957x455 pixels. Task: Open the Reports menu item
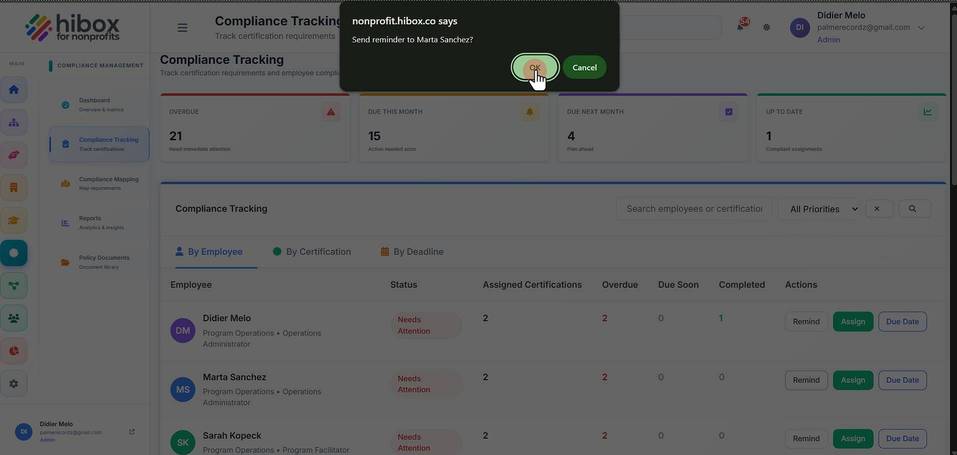(x=99, y=223)
